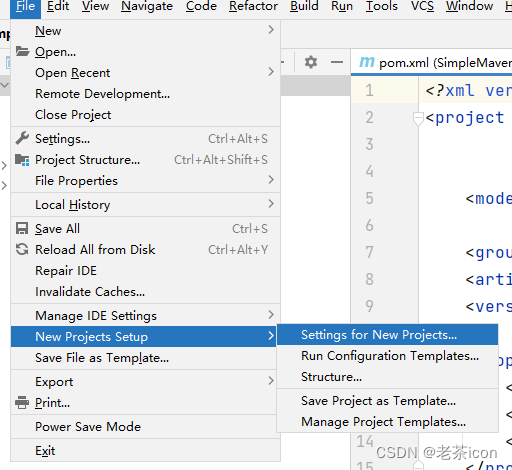Click the folder icon next to Open...

[22, 51]
